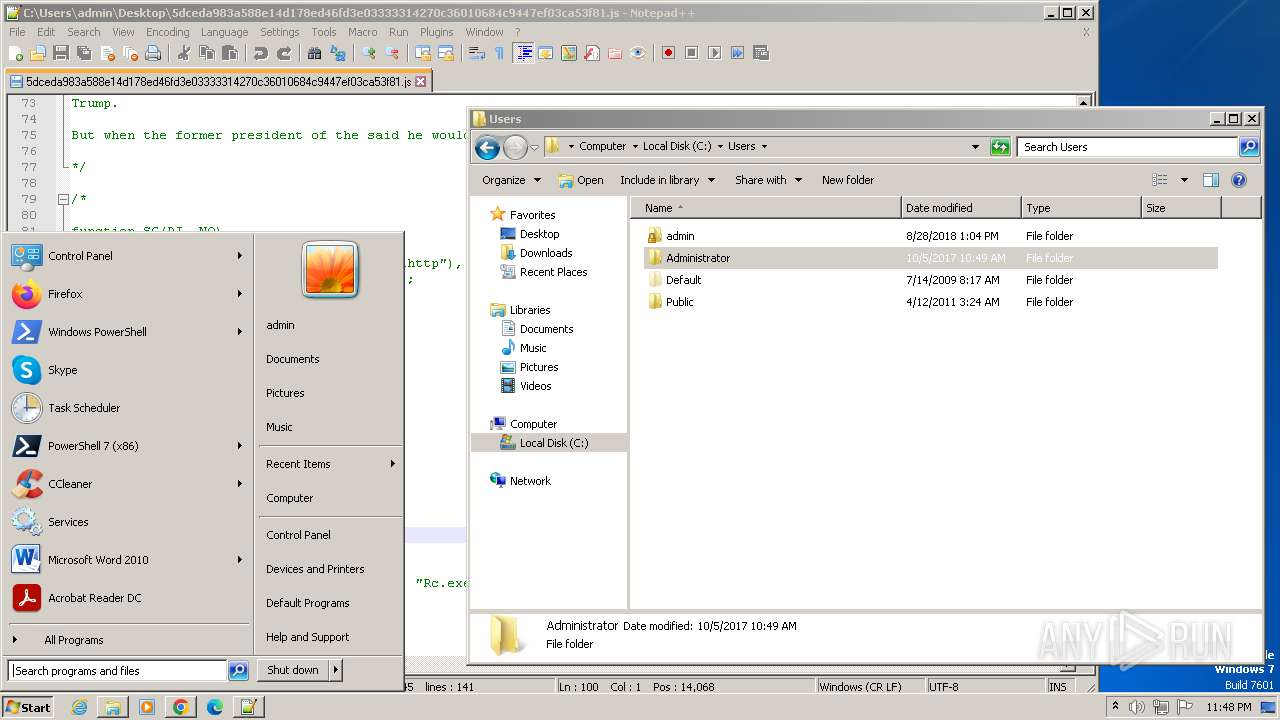Select the Default folder in Users
The height and width of the screenshot is (720, 1280).
(x=683, y=280)
